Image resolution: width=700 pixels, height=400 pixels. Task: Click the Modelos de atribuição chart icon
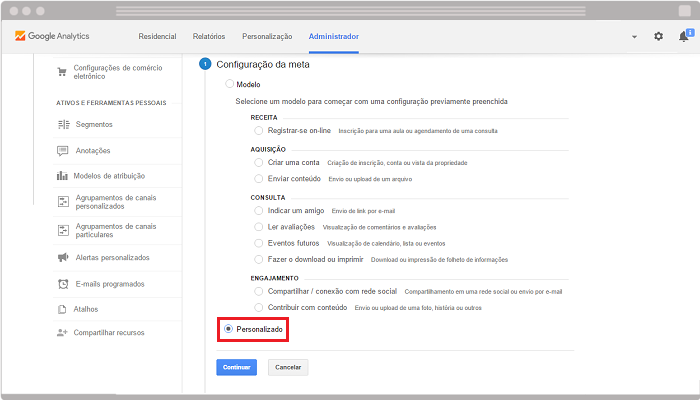[x=62, y=176]
